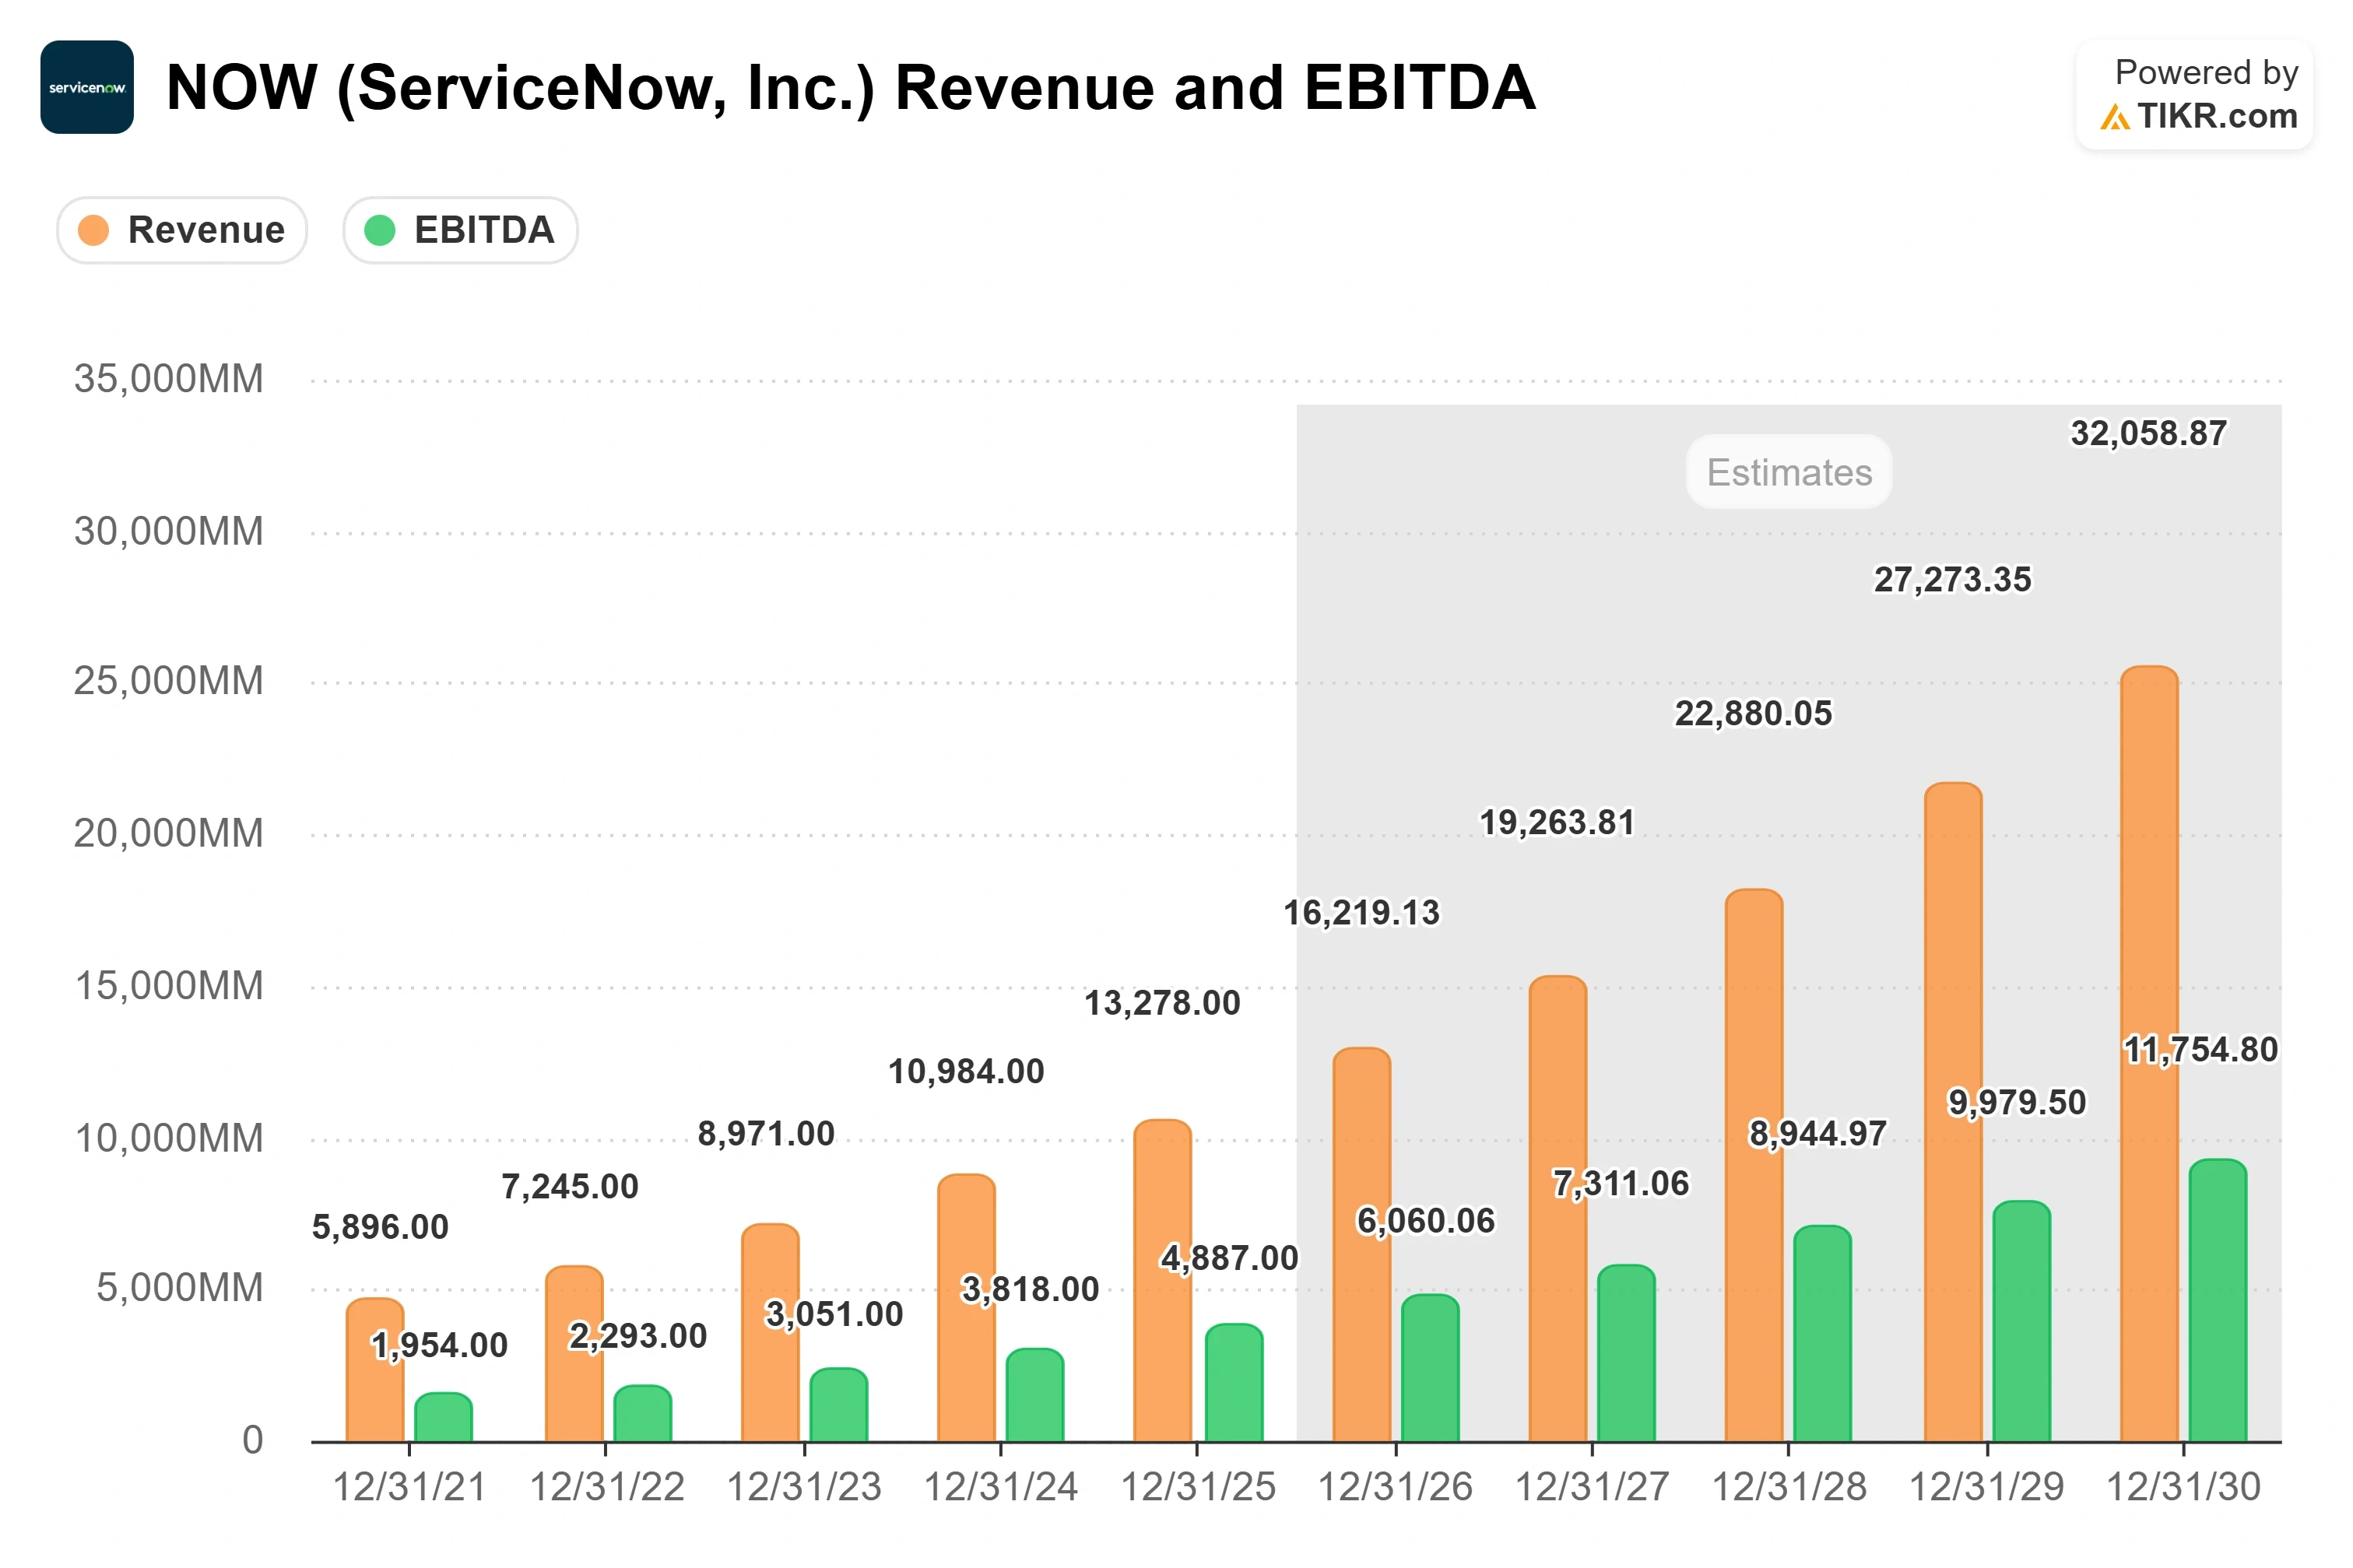Click the 7,311.06 EBITDA estimate label

coord(1620,1184)
